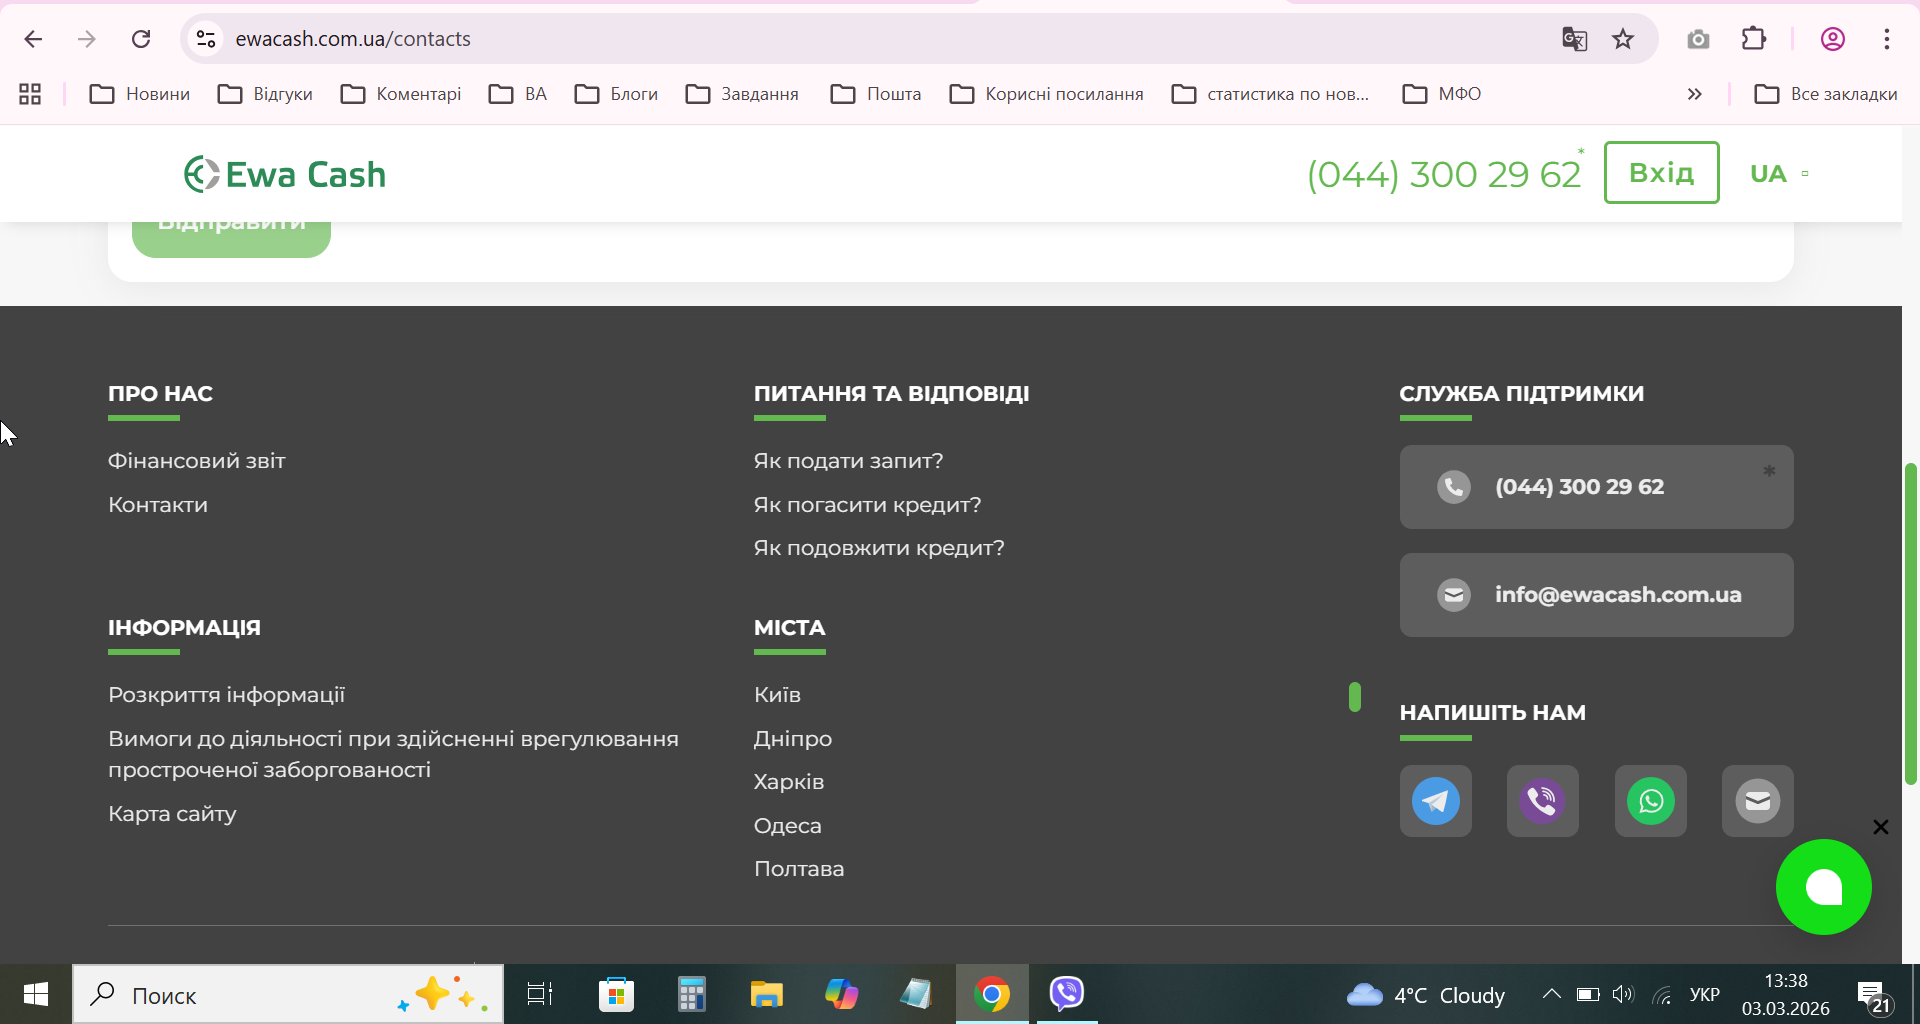Bookmark this page with the star
This screenshot has width=1920, height=1024.
[x=1623, y=39]
